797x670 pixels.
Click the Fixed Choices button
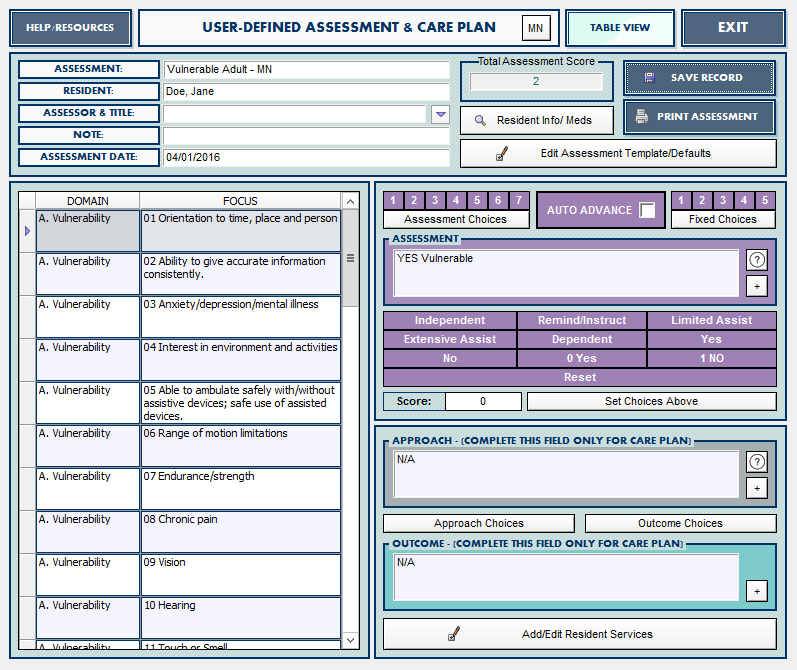point(723,219)
